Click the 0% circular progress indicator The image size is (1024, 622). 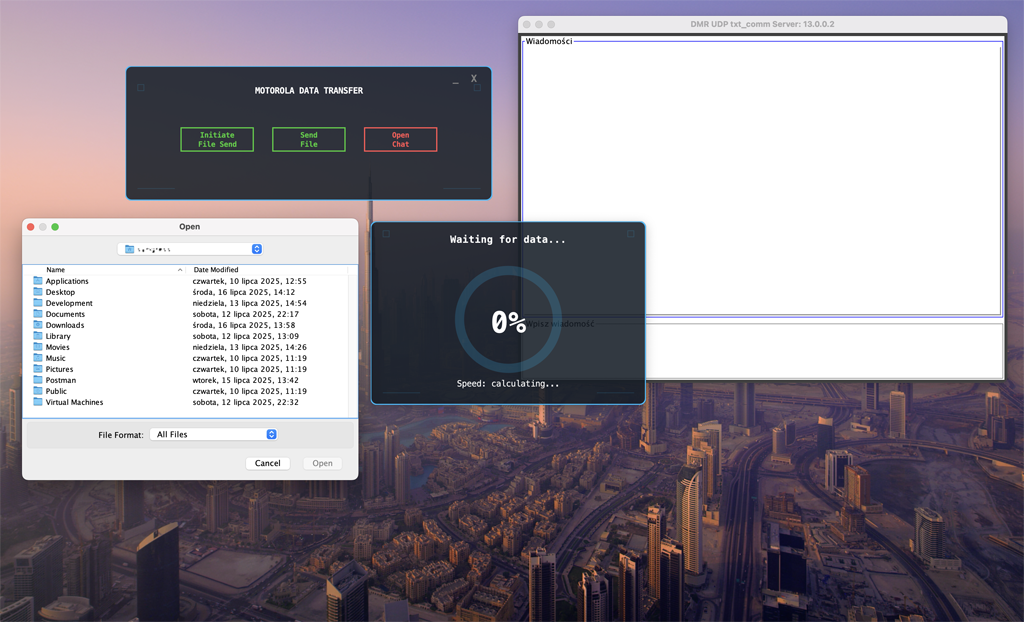pyautogui.click(x=508, y=320)
